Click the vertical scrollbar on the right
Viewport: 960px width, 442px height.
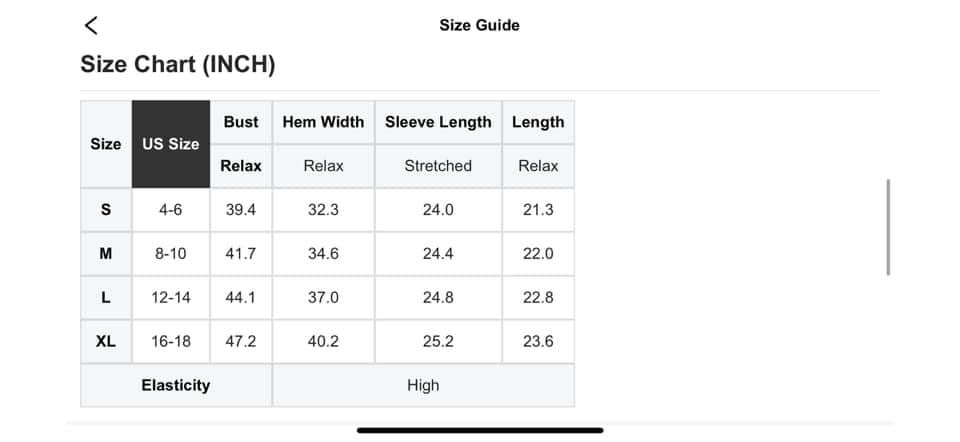888,227
